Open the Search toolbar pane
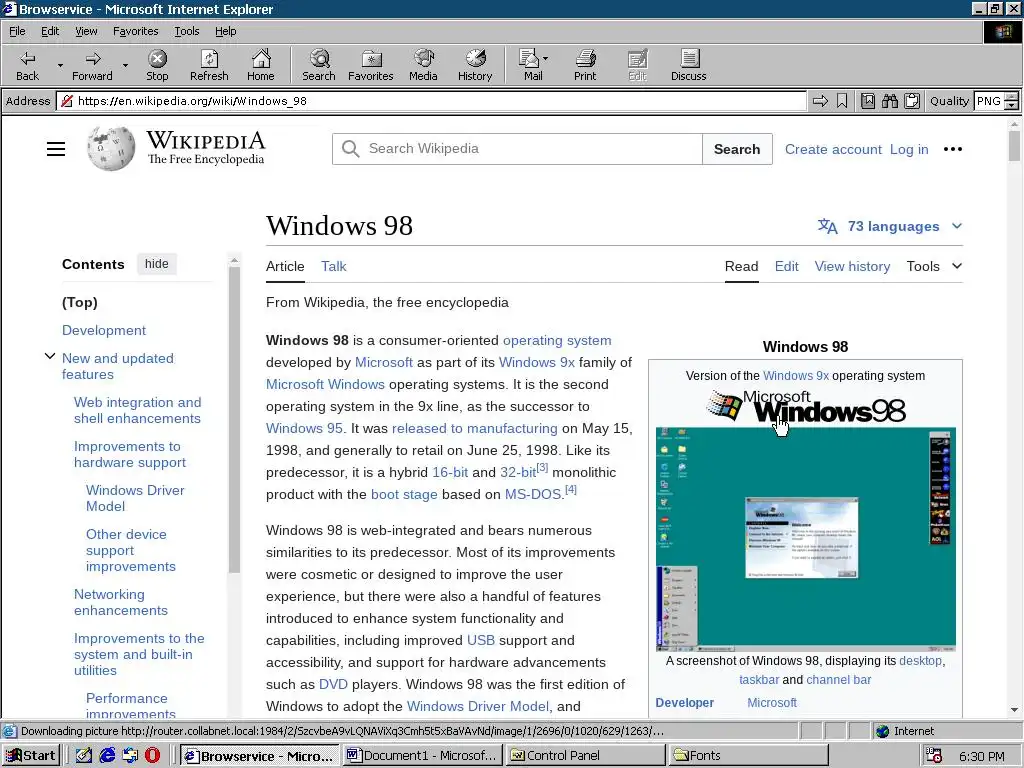The width and height of the screenshot is (1024, 768). click(x=319, y=65)
